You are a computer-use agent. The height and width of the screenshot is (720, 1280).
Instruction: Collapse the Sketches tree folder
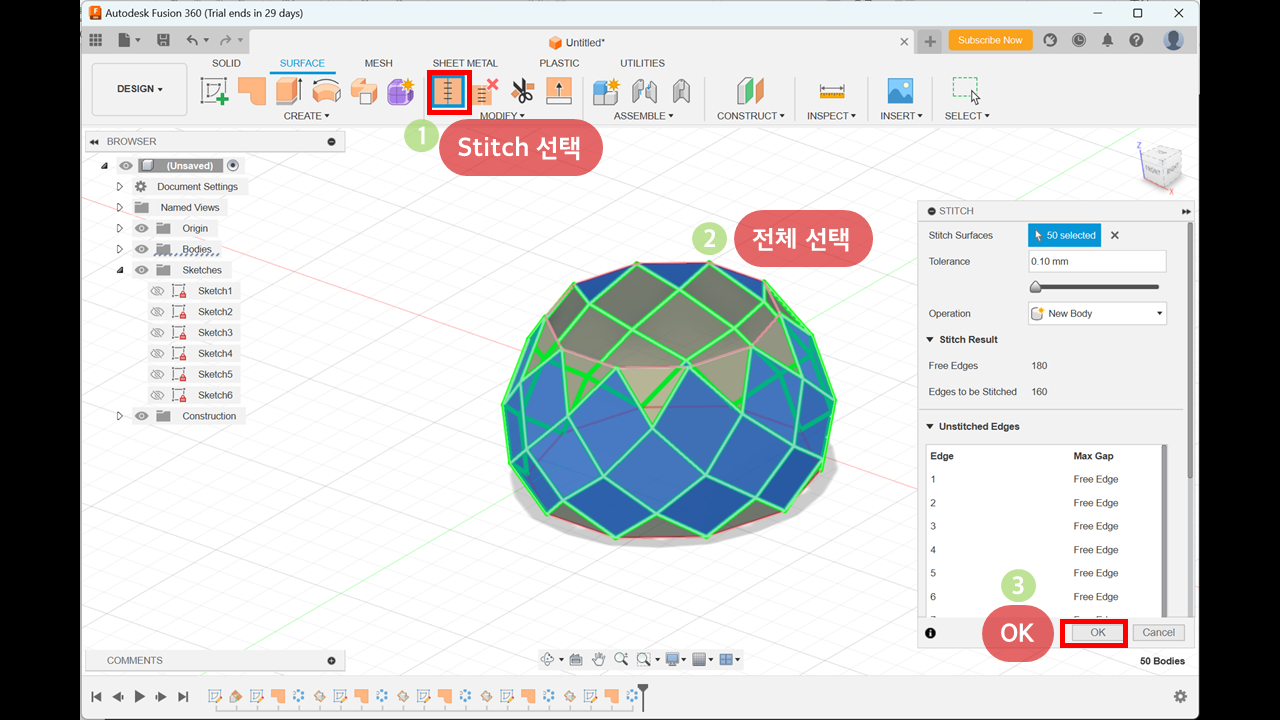119,270
